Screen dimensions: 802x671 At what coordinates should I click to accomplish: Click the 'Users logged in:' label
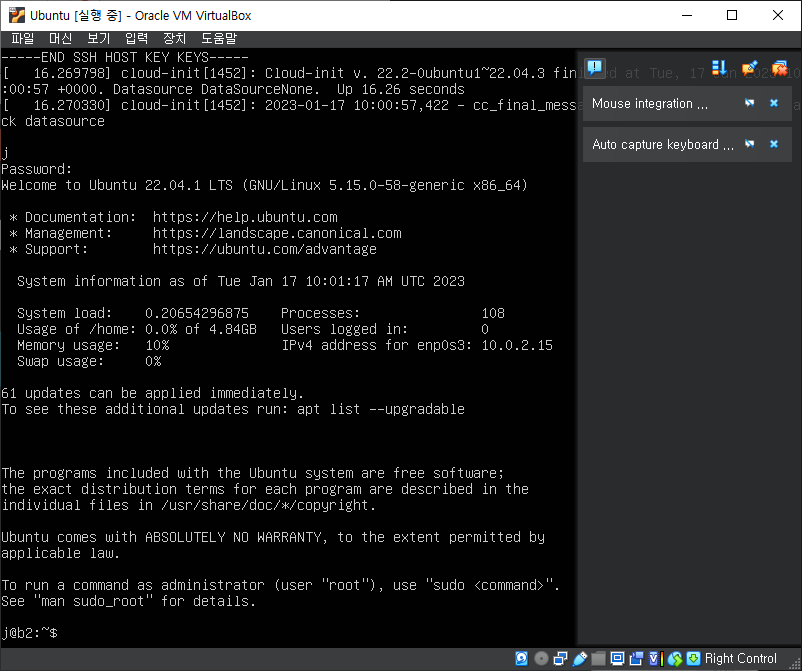[x=344, y=329]
